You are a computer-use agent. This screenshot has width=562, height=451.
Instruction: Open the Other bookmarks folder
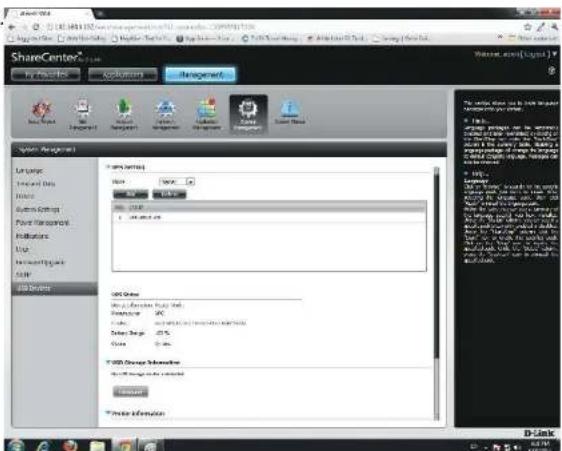(x=533, y=38)
